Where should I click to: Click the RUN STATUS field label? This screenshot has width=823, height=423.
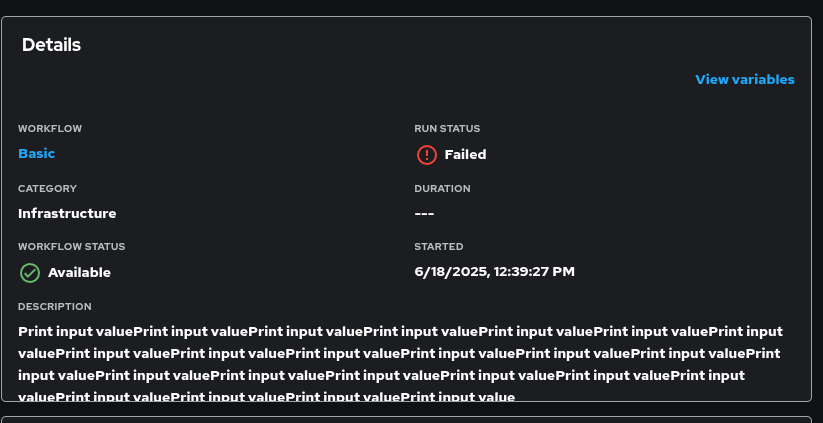coord(447,129)
